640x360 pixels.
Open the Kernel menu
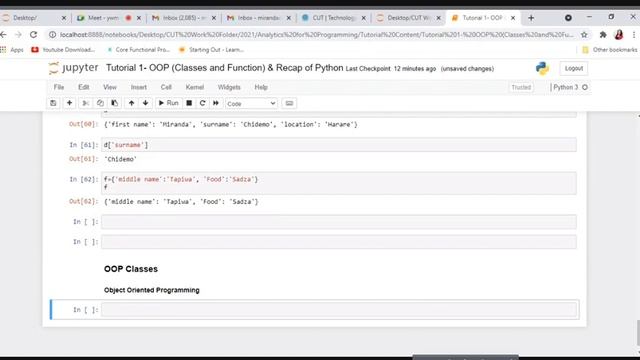195,87
